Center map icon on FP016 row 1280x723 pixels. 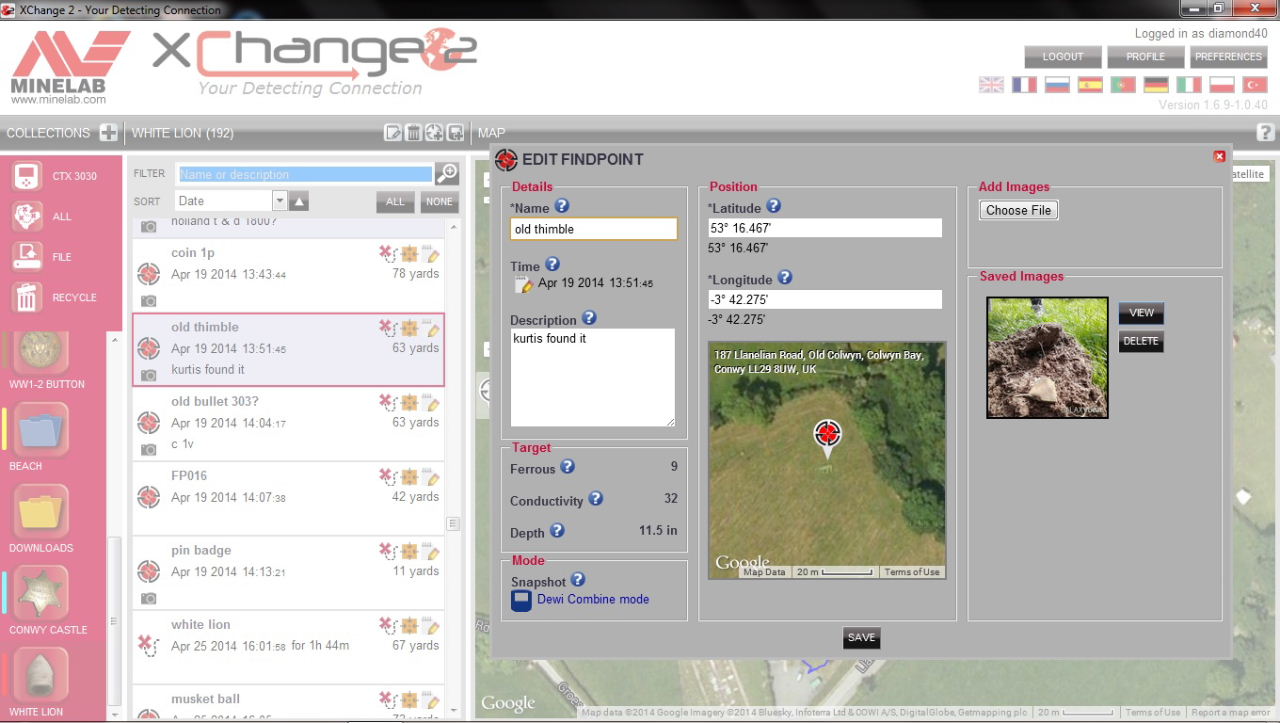(410, 477)
